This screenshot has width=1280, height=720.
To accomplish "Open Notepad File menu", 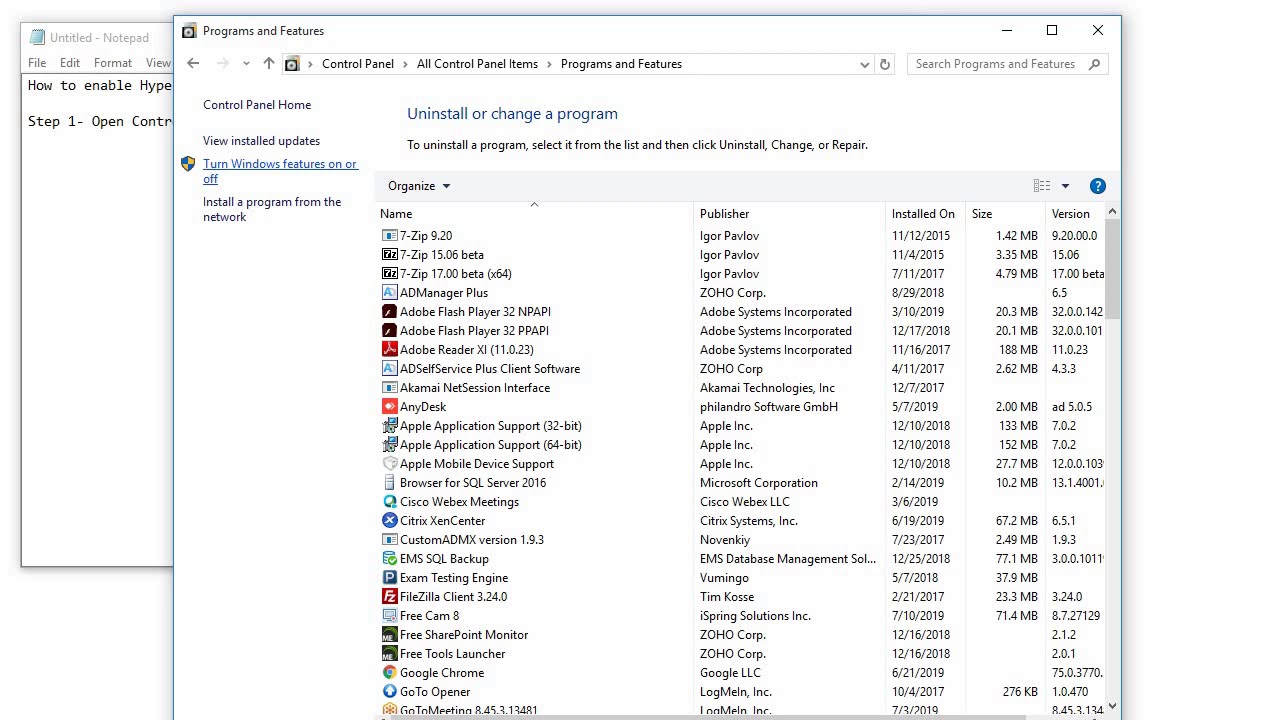I will (x=37, y=63).
